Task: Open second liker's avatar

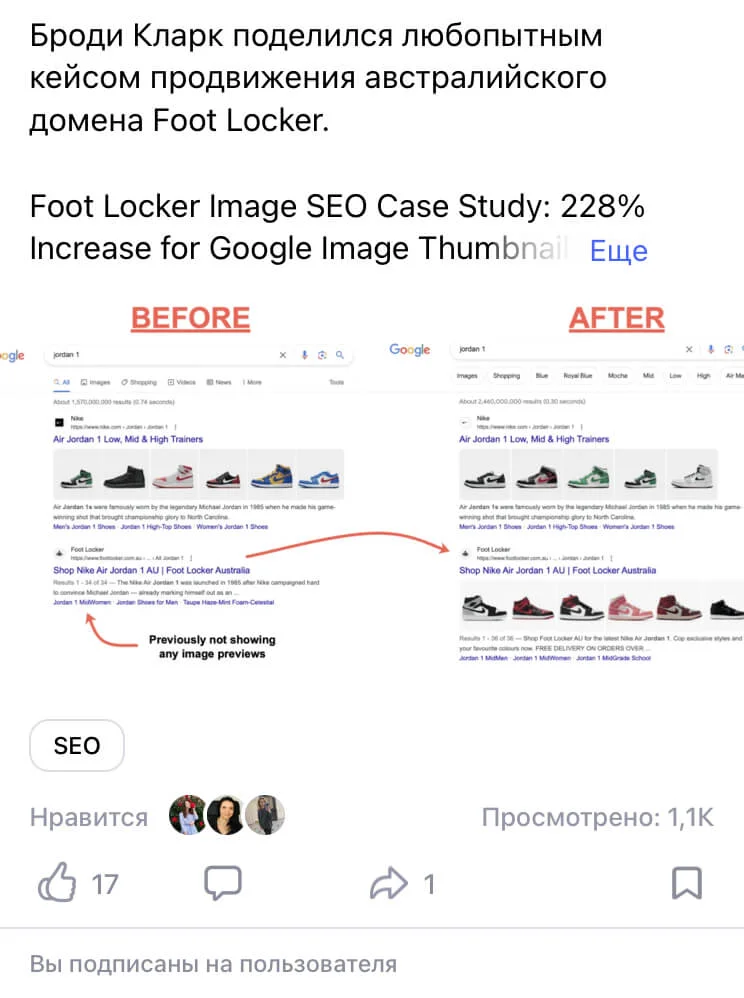Action: [226, 815]
